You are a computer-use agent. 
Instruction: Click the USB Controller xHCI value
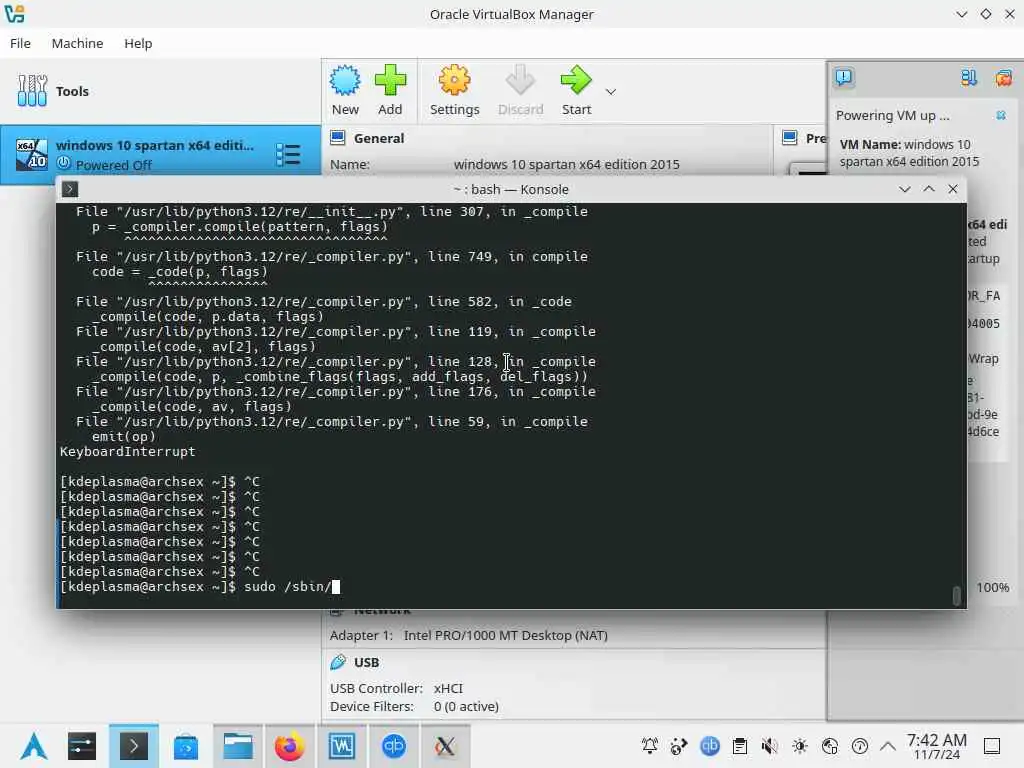pyautogui.click(x=448, y=688)
